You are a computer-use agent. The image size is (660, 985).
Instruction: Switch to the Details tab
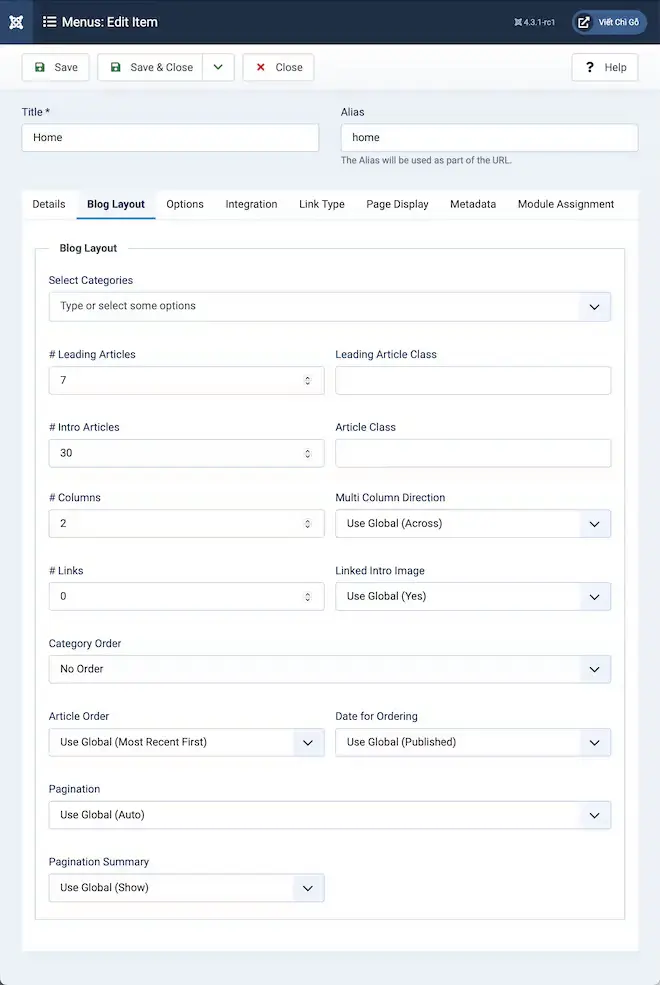pos(49,204)
